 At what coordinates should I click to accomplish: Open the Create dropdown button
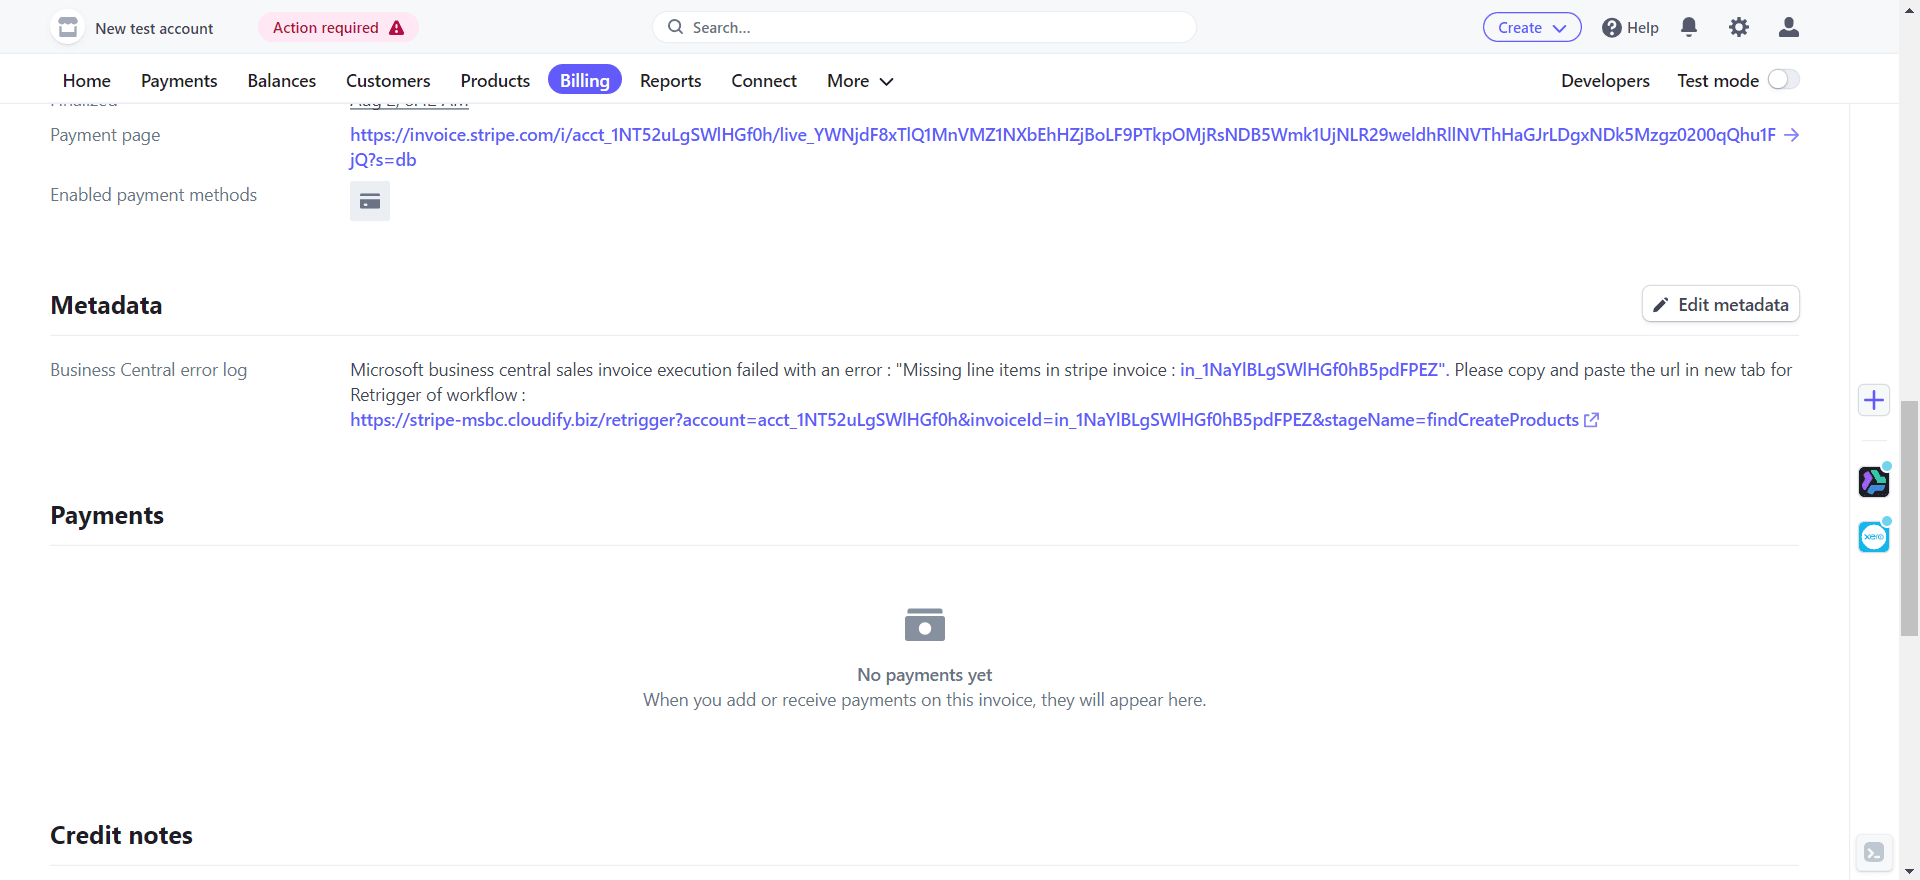pyautogui.click(x=1532, y=28)
